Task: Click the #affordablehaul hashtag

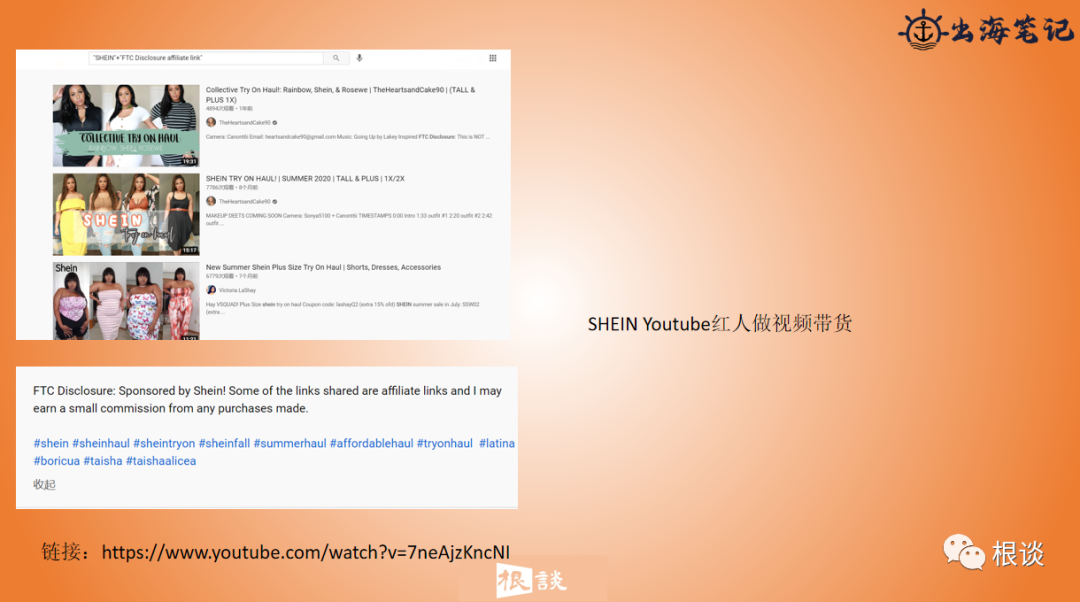Action: [371, 443]
